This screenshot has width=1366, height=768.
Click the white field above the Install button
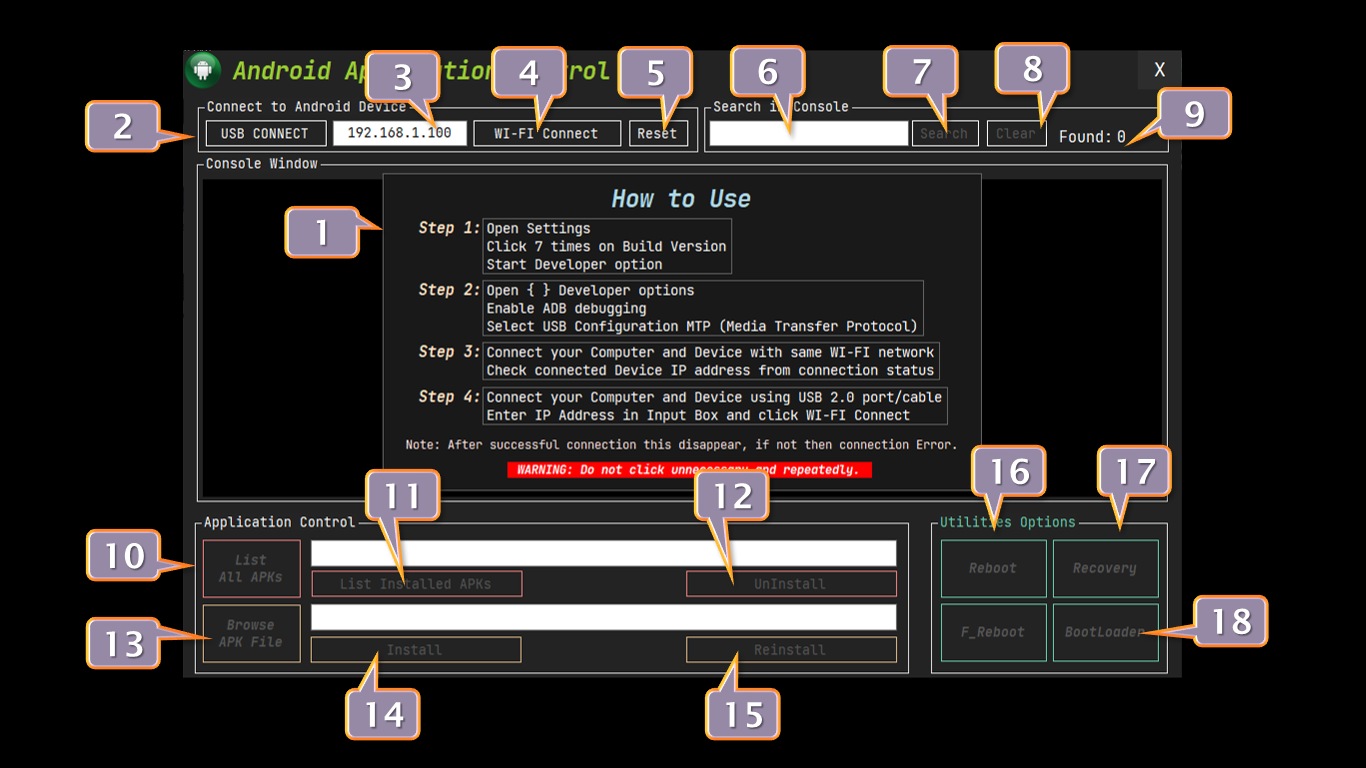click(x=604, y=617)
